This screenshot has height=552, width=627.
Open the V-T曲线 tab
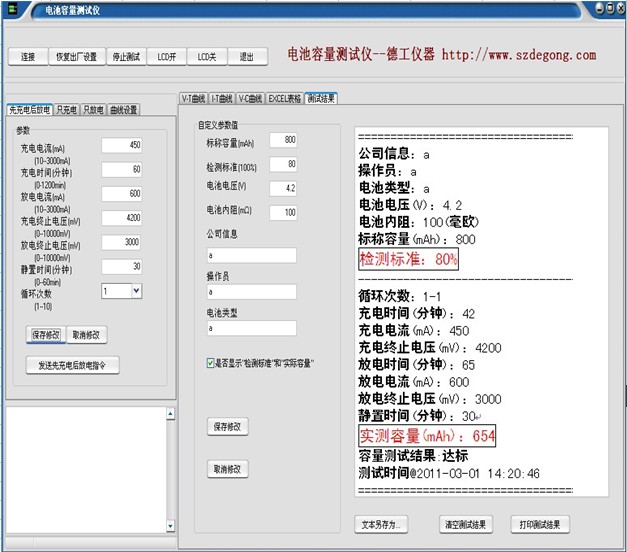coord(193,98)
